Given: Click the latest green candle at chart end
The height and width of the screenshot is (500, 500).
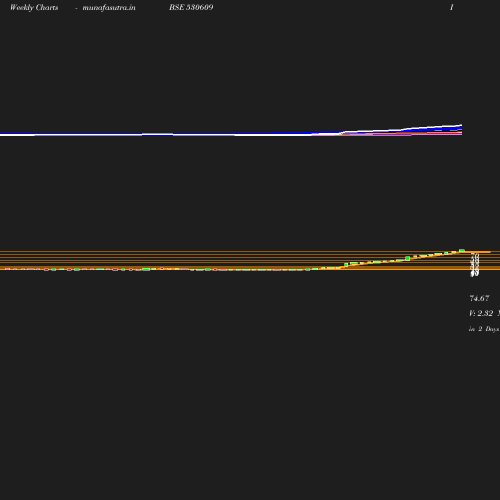Looking at the screenshot, I should pos(462,251).
